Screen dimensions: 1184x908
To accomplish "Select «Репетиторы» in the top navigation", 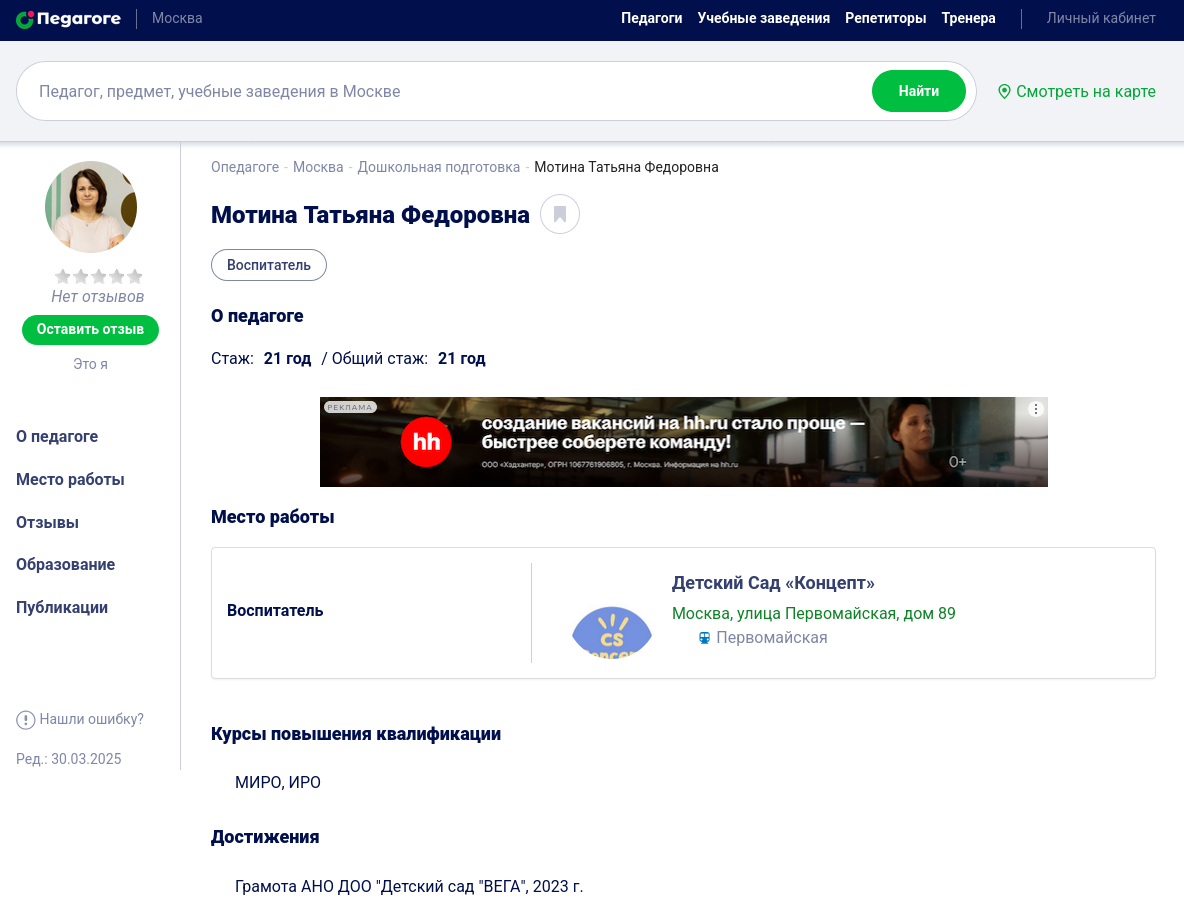I will (885, 18).
